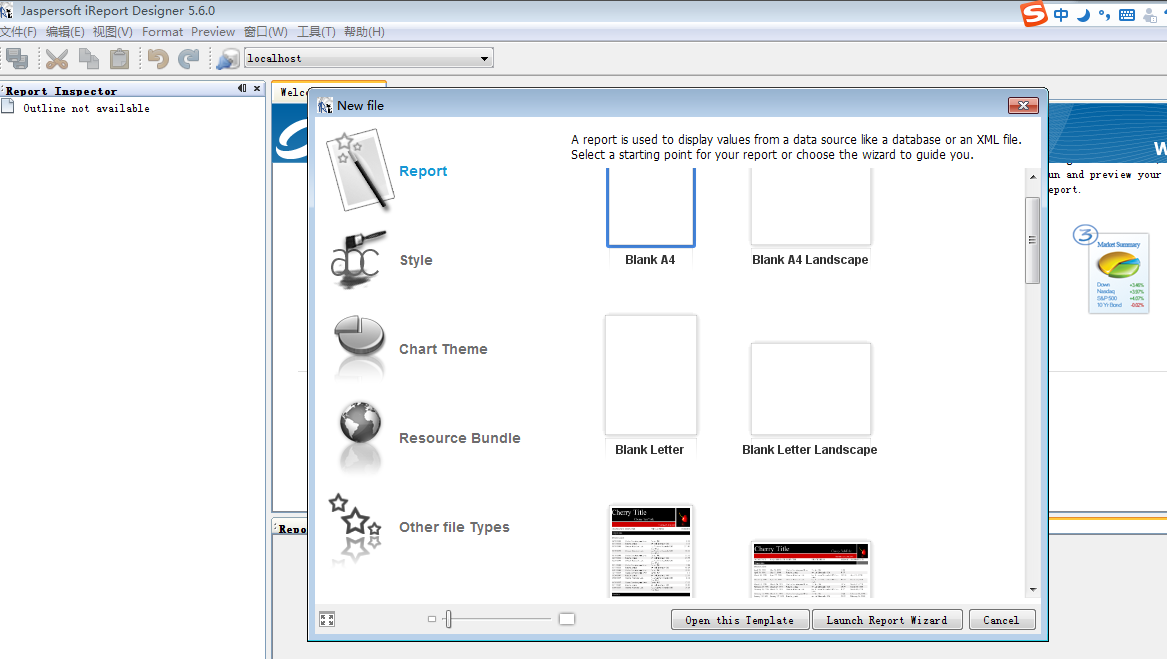Click the Redo arrow toolbar icon
The width and height of the screenshot is (1167, 659).
pyautogui.click(x=189, y=58)
